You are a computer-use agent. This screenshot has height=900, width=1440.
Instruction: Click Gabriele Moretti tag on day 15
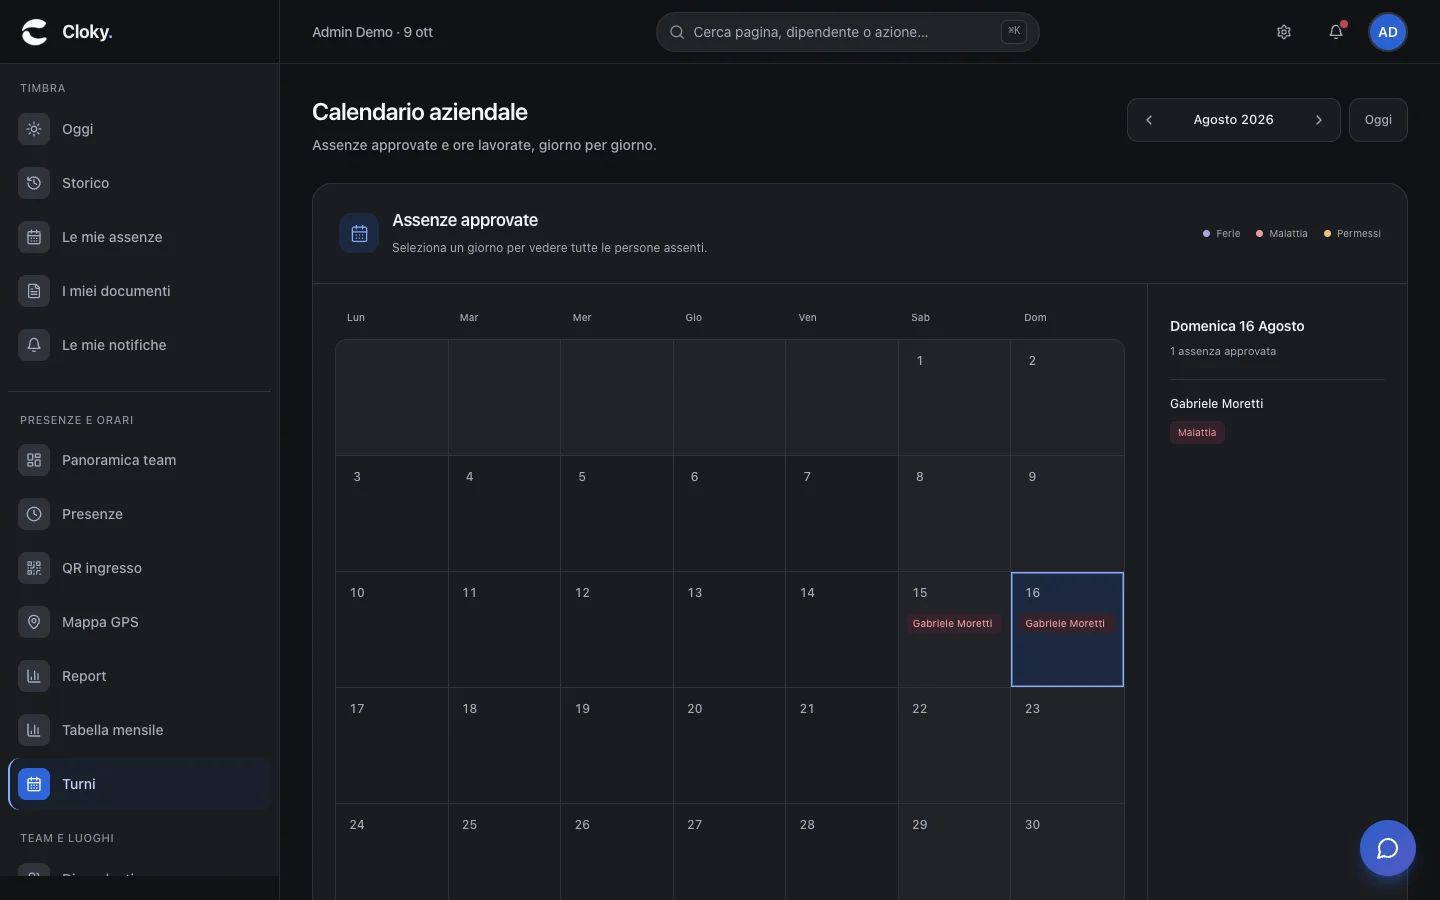click(953, 623)
